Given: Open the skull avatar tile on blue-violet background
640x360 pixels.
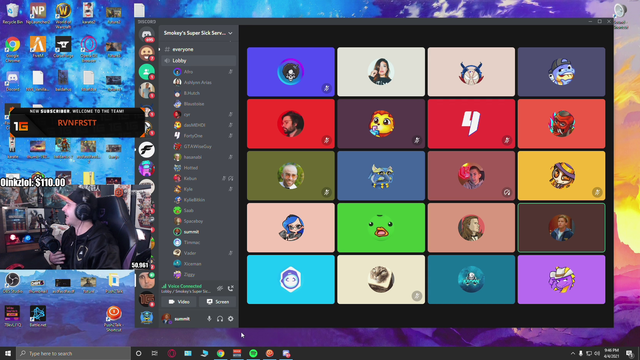Looking at the screenshot, I should [291, 72].
